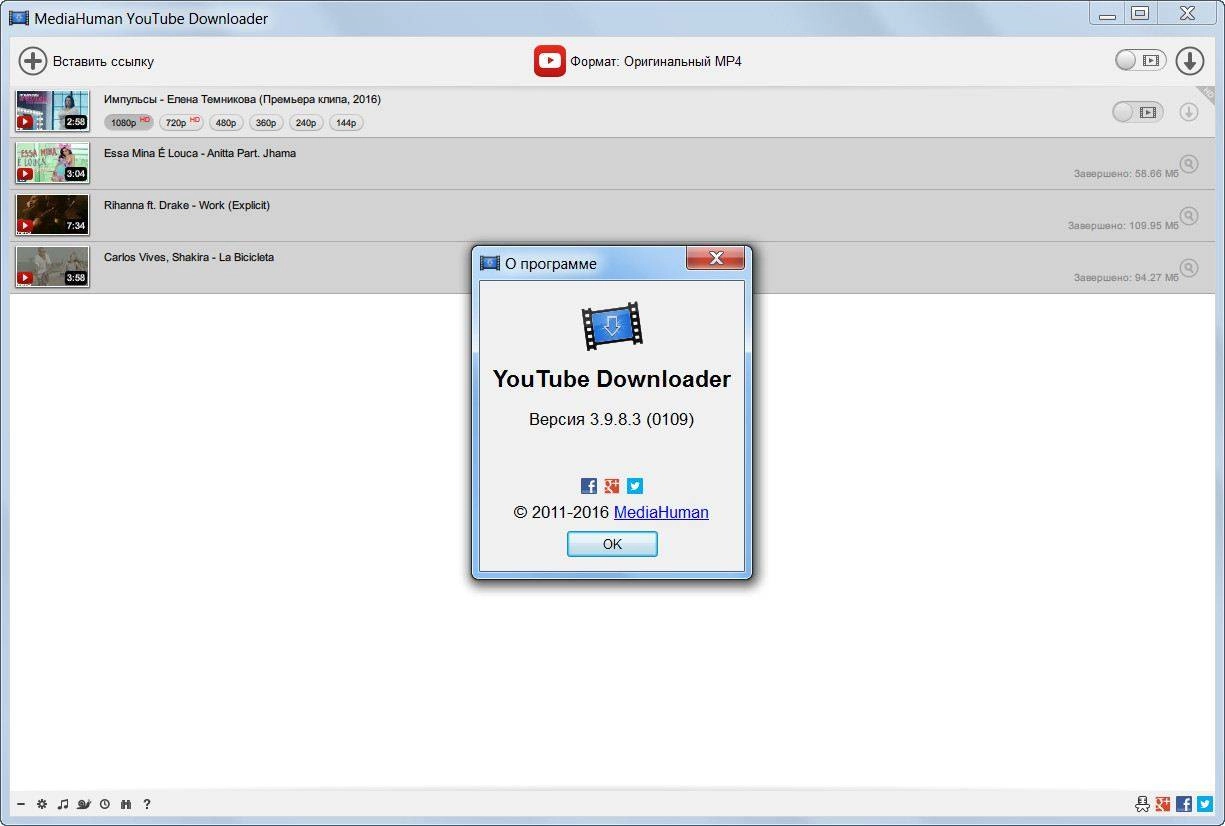The height and width of the screenshot is (826, 1225).
Task: Maximize the MediaHuman YouTube Downloader window
Action: (x=1139, y=13)
